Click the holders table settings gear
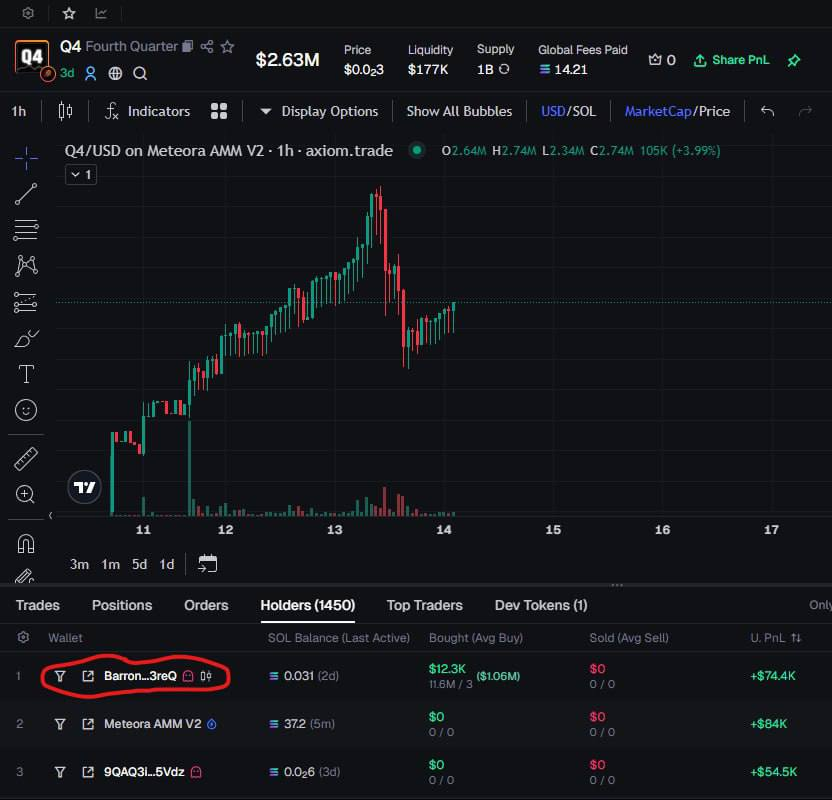This screenshot has height=800, width=832. (x=23, y=637)
